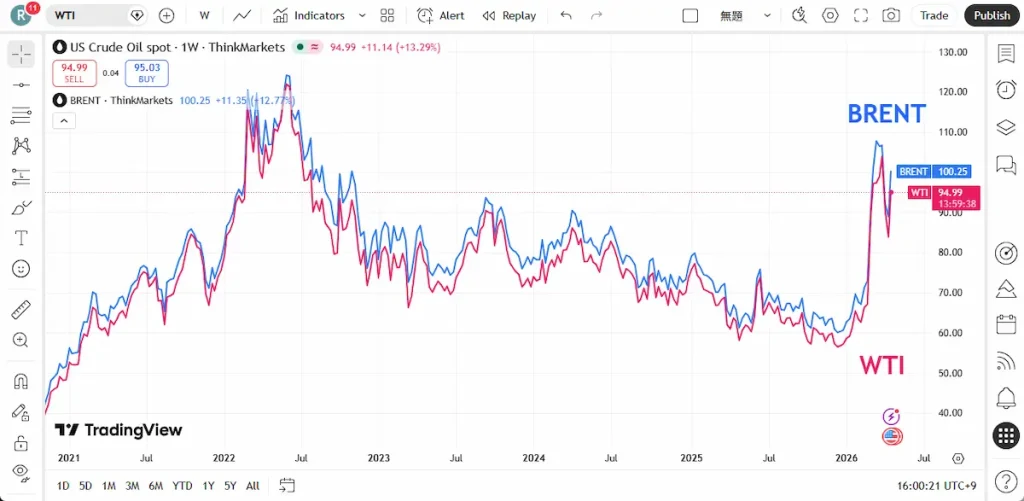Open the go to date calendar
The image size is (1024, 501).
287,485
